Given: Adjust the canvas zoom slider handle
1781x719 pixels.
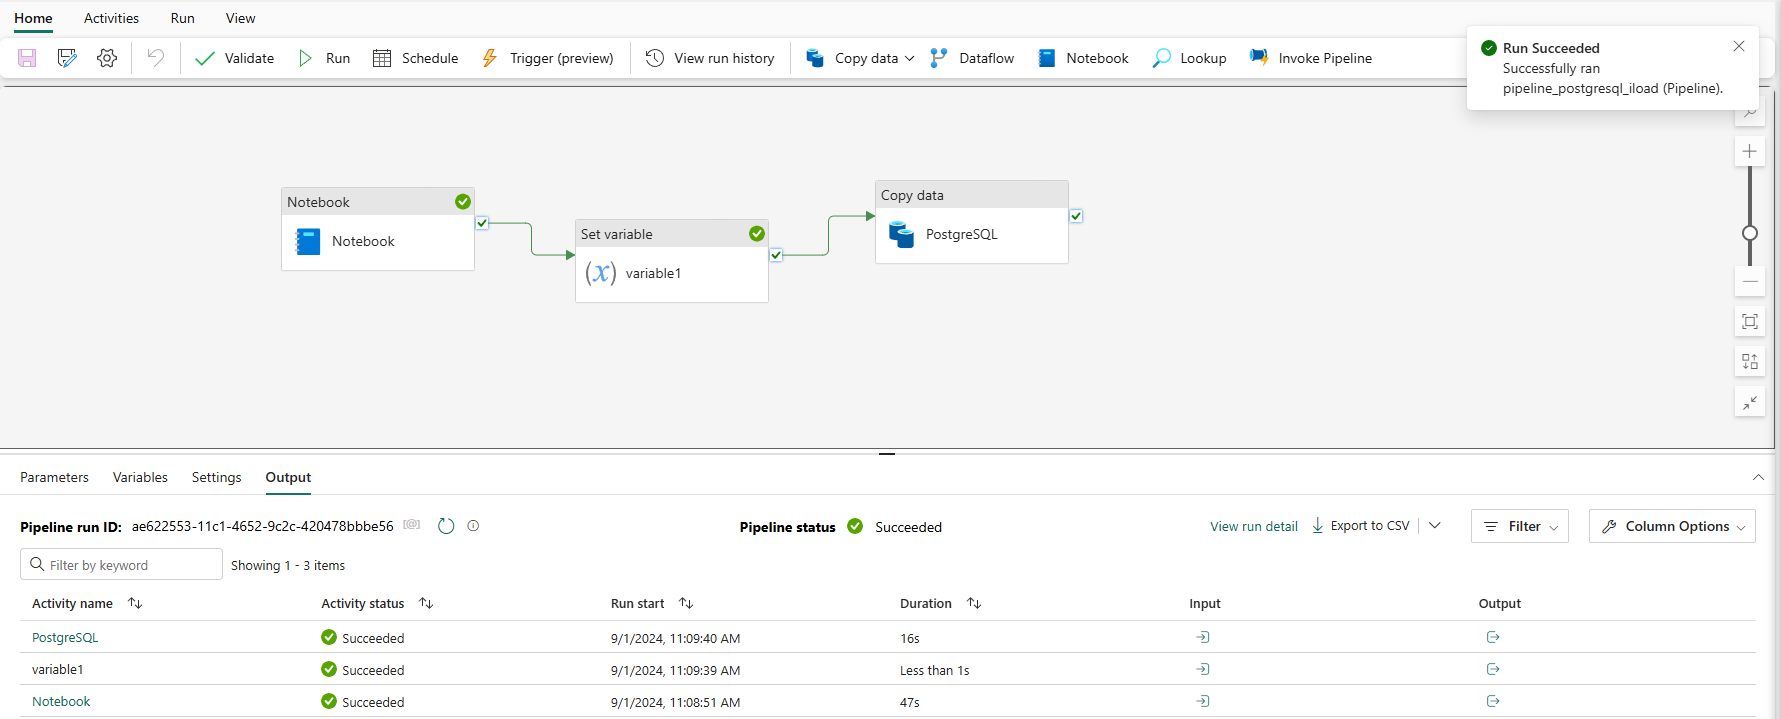Looking at the screenshot, I should click(1749, 233).
